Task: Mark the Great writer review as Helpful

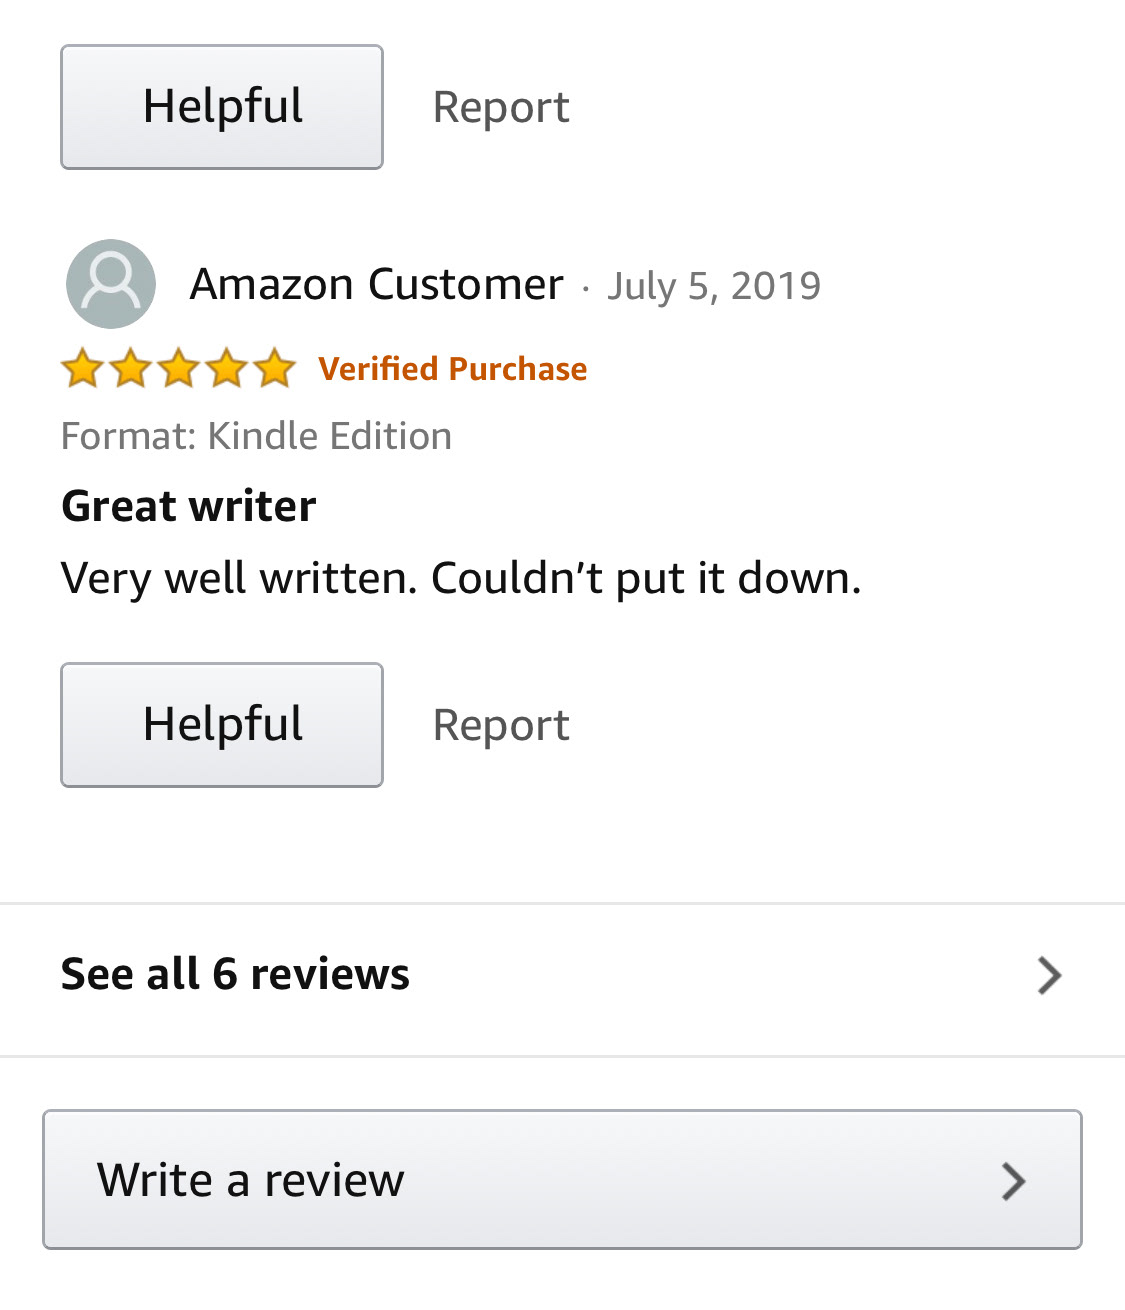Action: [222, 725]
